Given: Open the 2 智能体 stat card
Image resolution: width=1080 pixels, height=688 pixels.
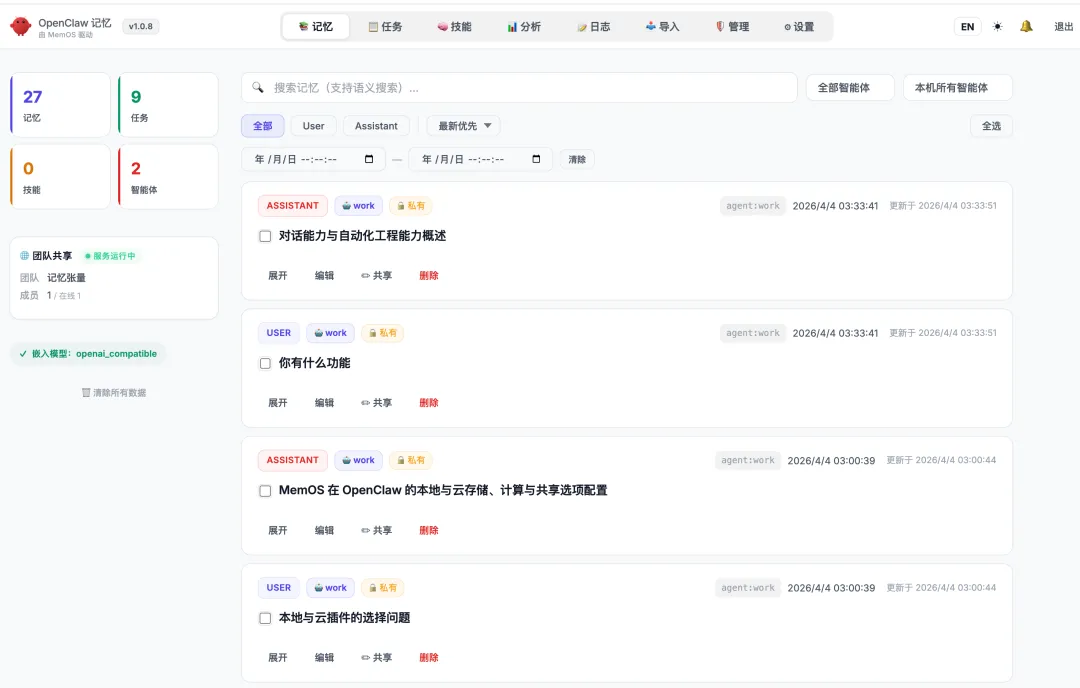Looking at the screenshot, I should (168, 176).
